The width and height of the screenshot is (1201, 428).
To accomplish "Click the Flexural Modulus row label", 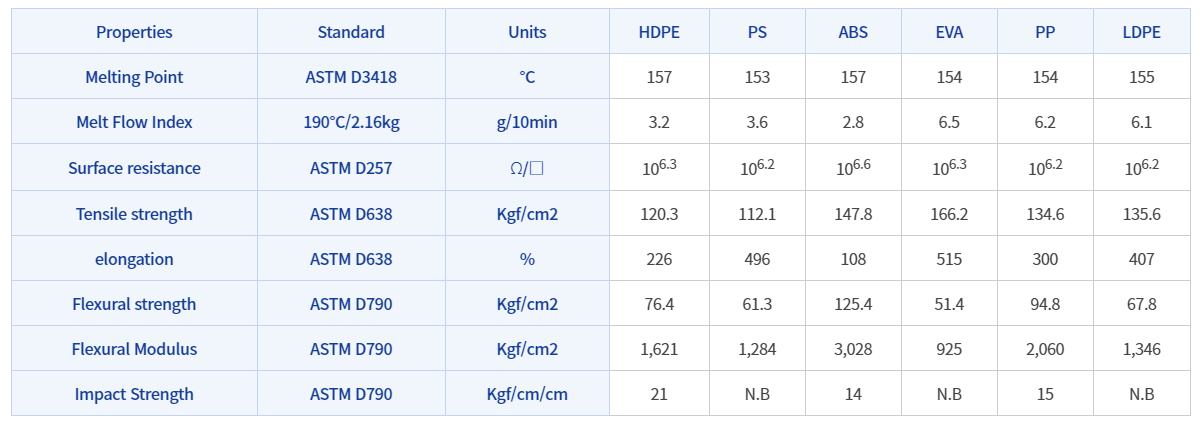I will [134, 349].
